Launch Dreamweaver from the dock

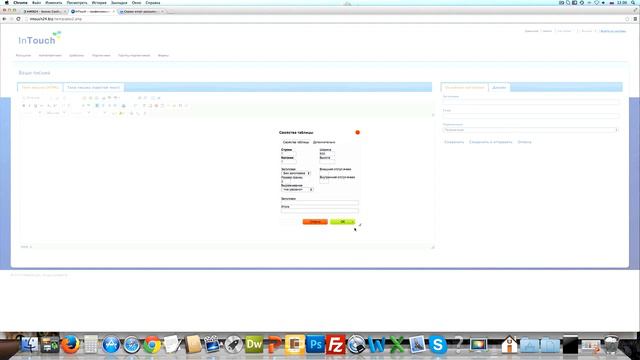[254, 345]
